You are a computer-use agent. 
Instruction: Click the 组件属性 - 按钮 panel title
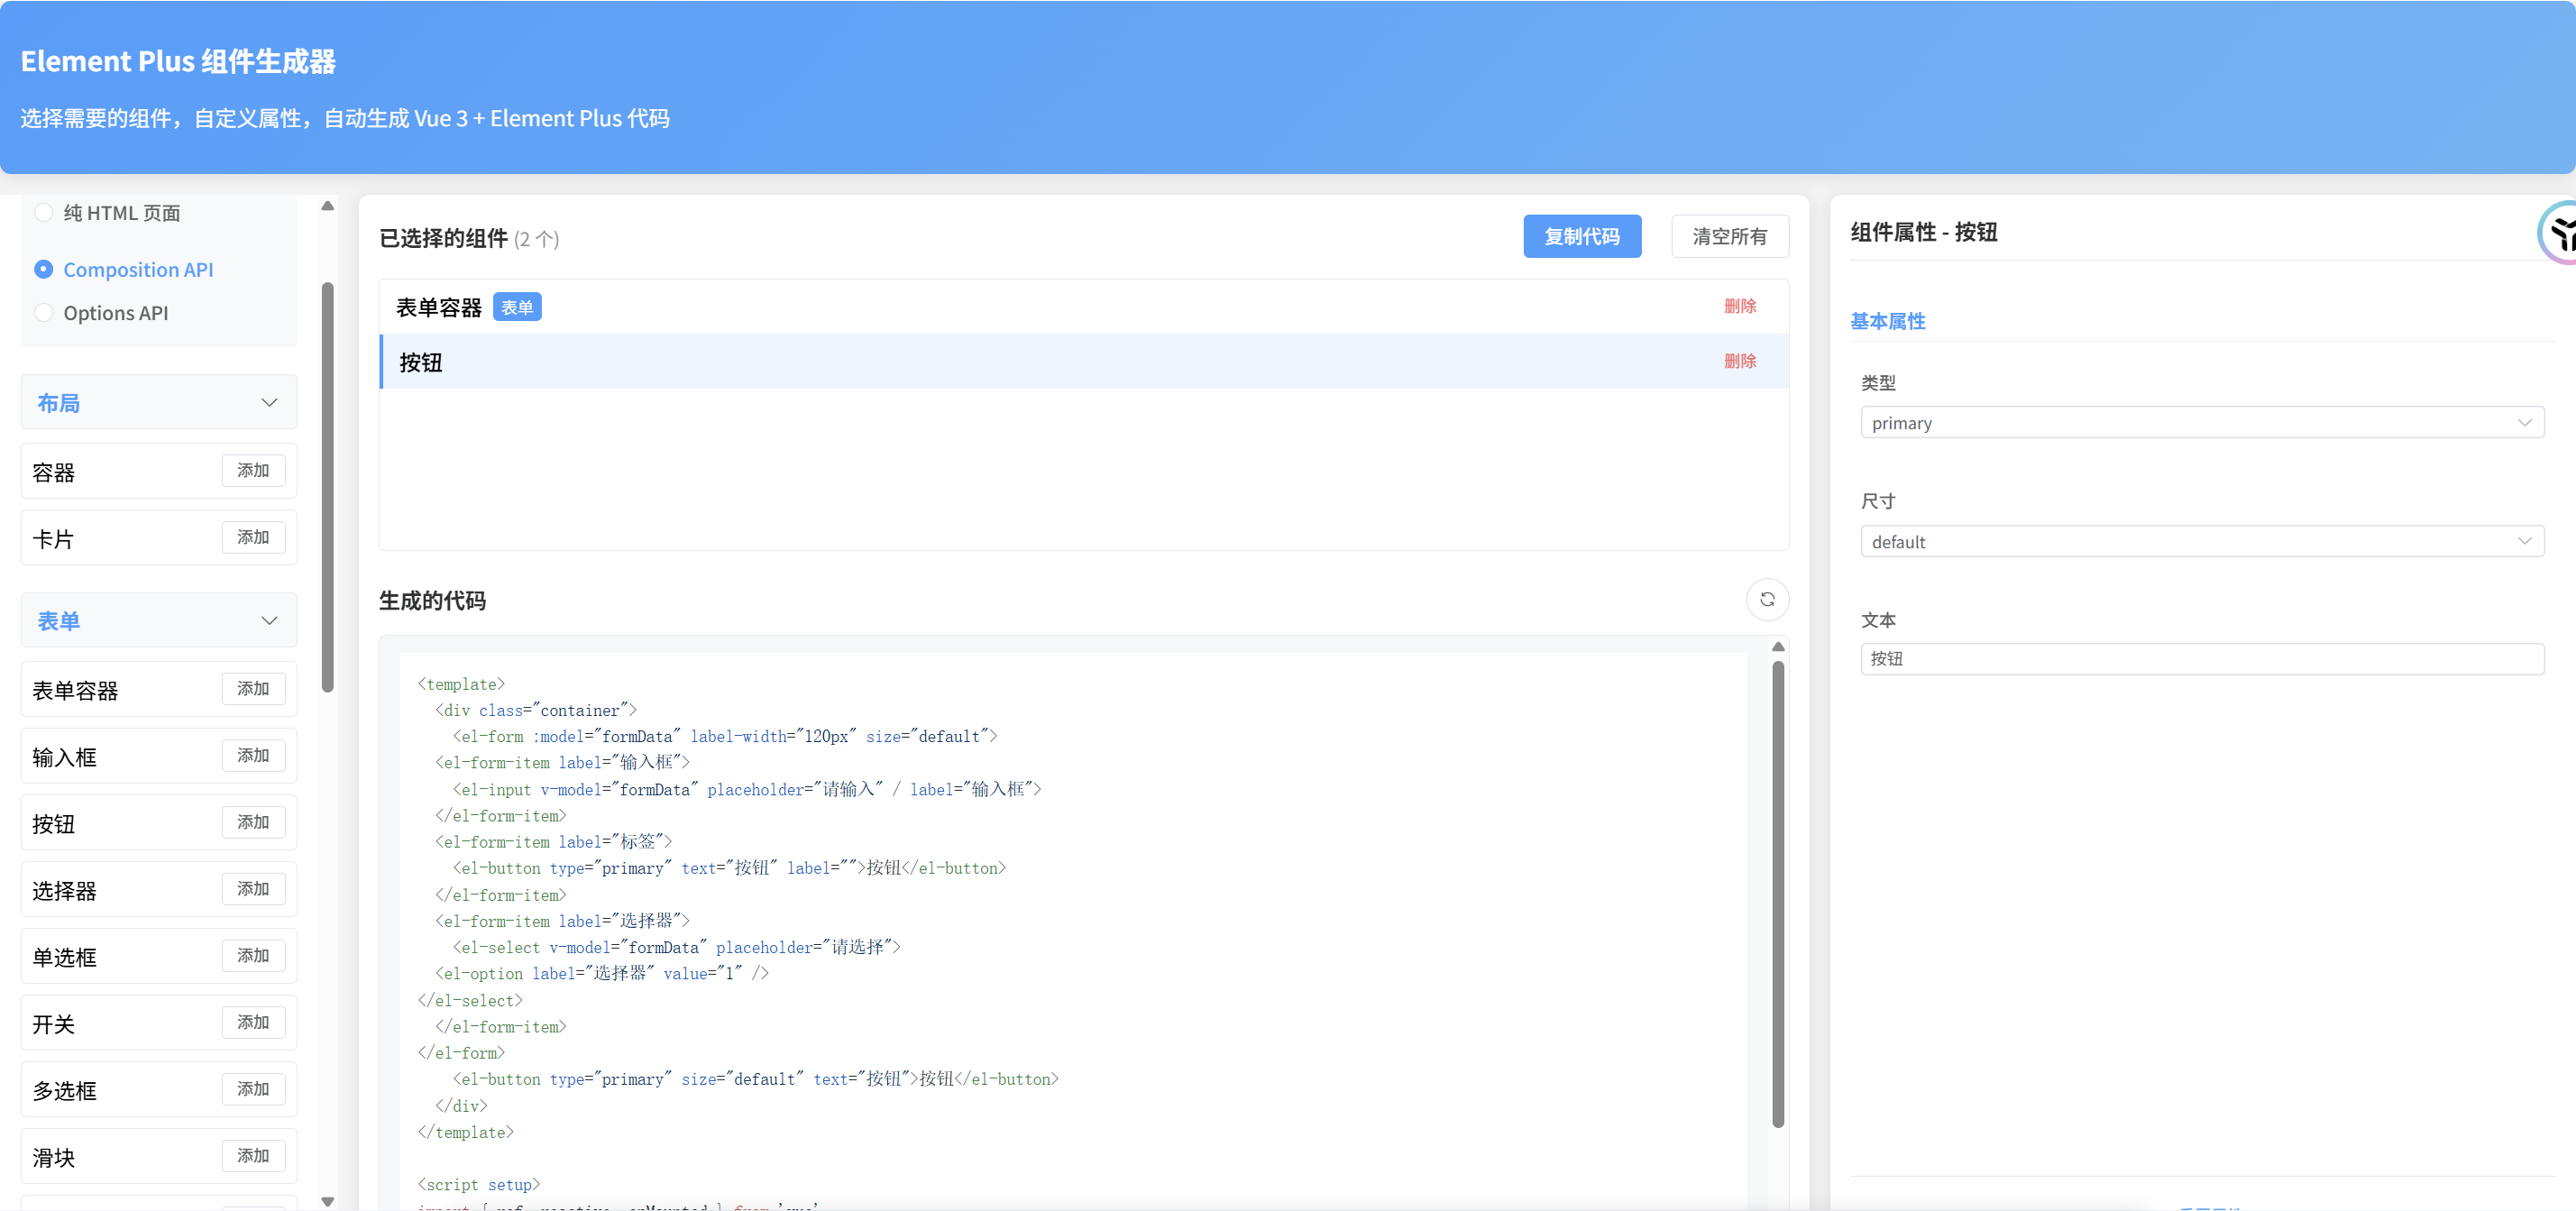coord(1923,232)
